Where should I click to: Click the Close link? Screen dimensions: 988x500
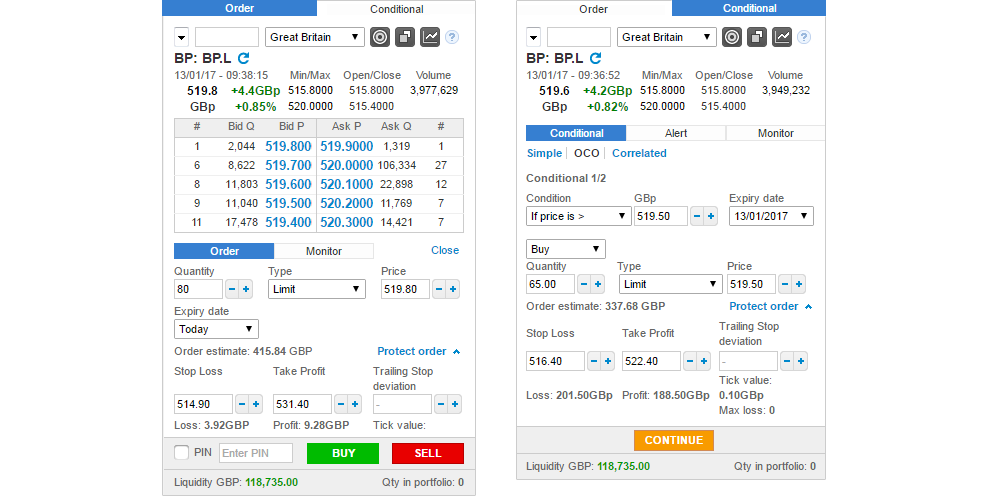(445, 251)
